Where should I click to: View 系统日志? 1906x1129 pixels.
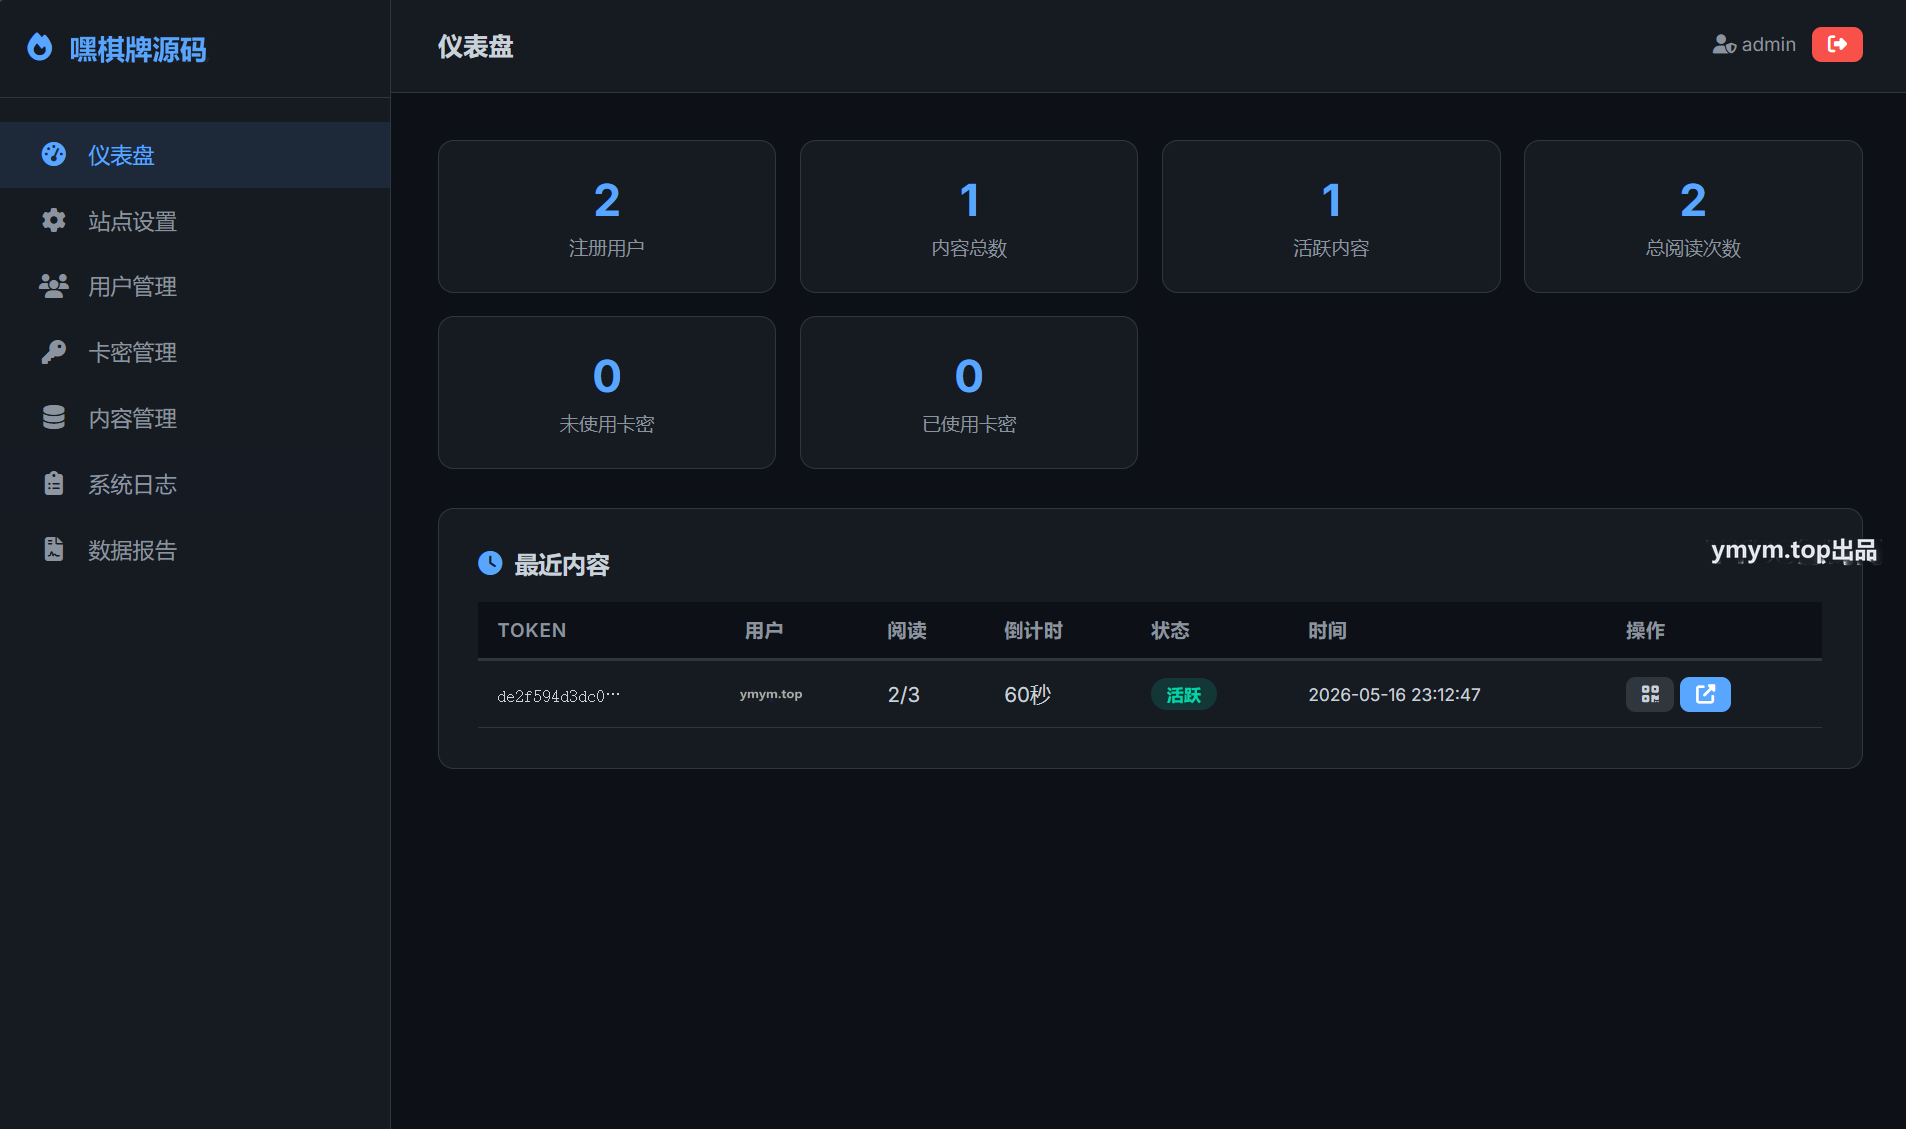(x=195, y=485)
